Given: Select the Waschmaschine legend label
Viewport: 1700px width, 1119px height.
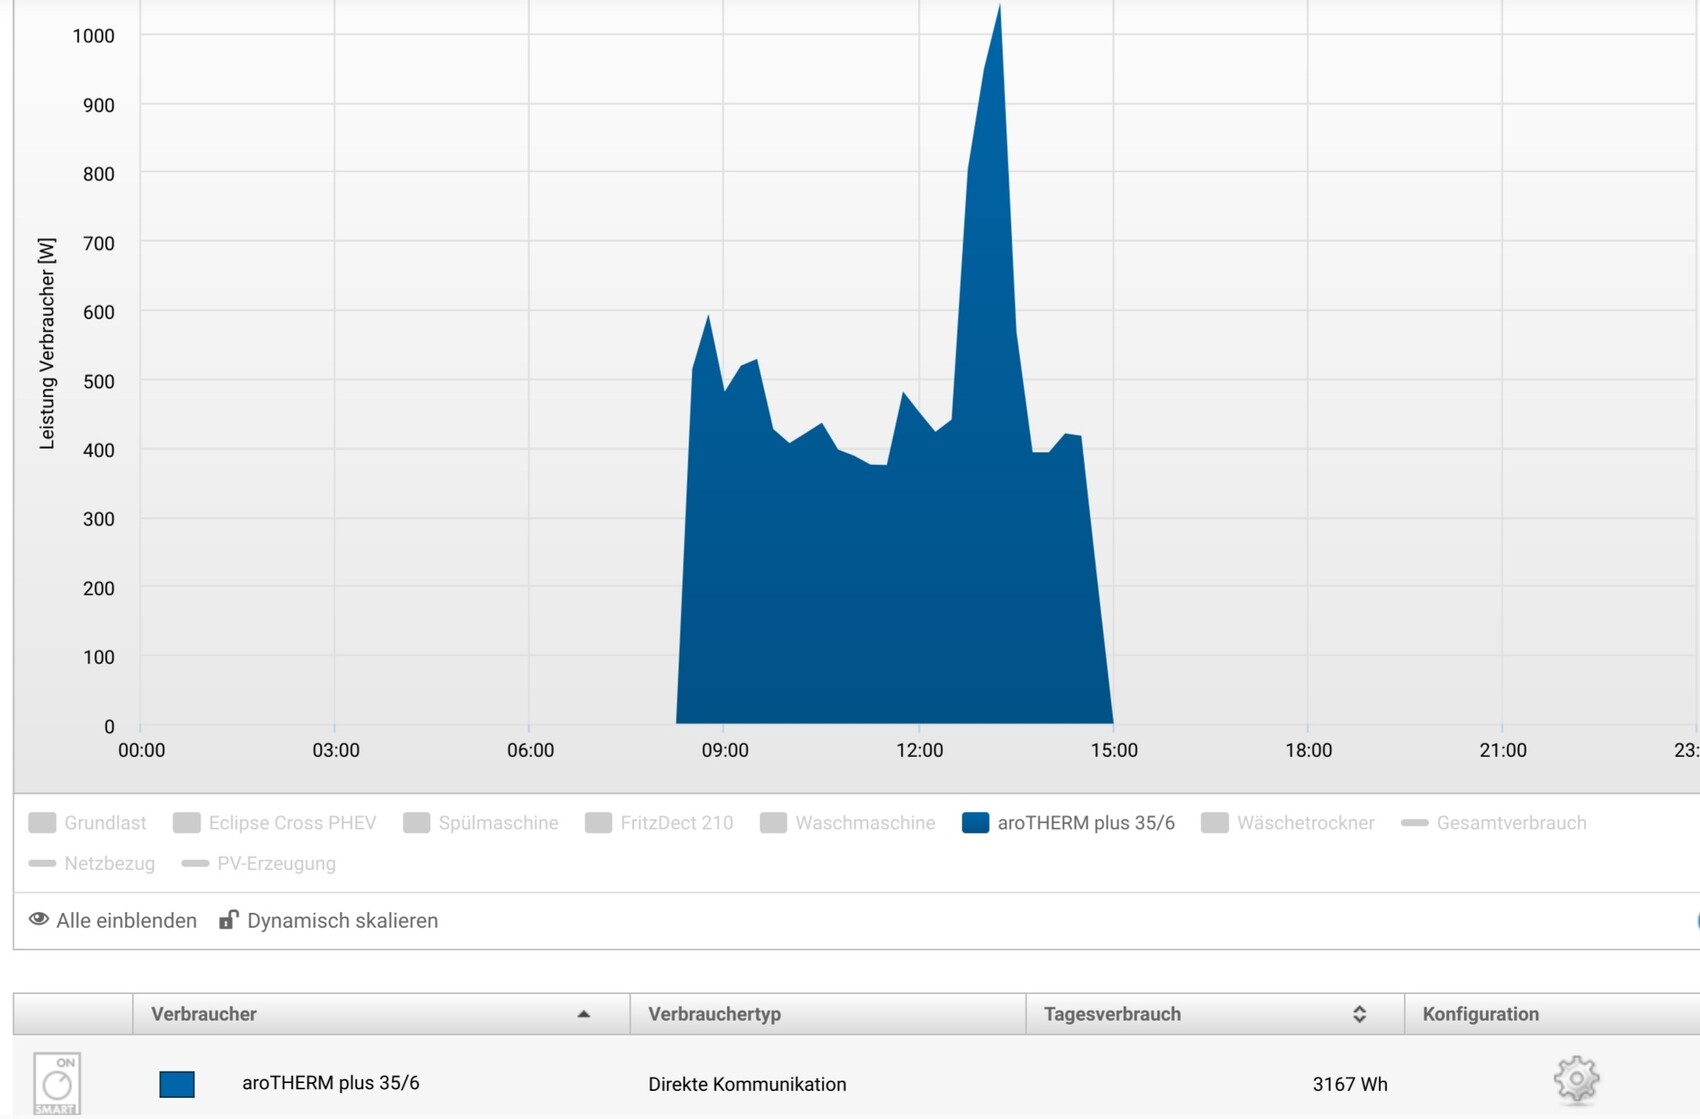Looking at the screenshot, I should tap(864, 823).
